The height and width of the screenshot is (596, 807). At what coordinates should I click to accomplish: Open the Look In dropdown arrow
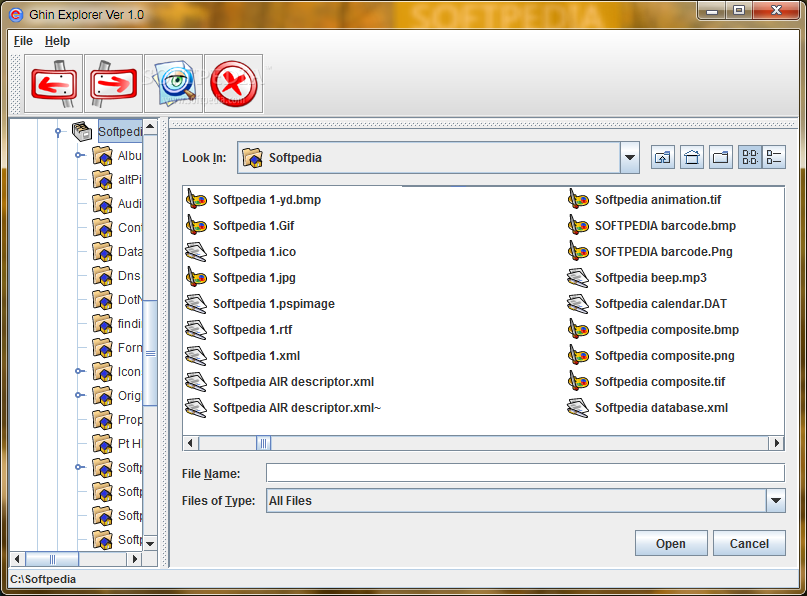629,157
